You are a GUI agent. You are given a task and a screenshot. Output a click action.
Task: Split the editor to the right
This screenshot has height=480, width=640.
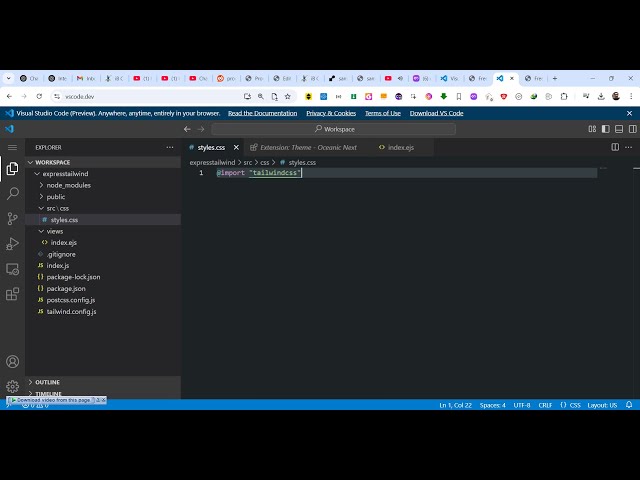(x=615, y=147)
